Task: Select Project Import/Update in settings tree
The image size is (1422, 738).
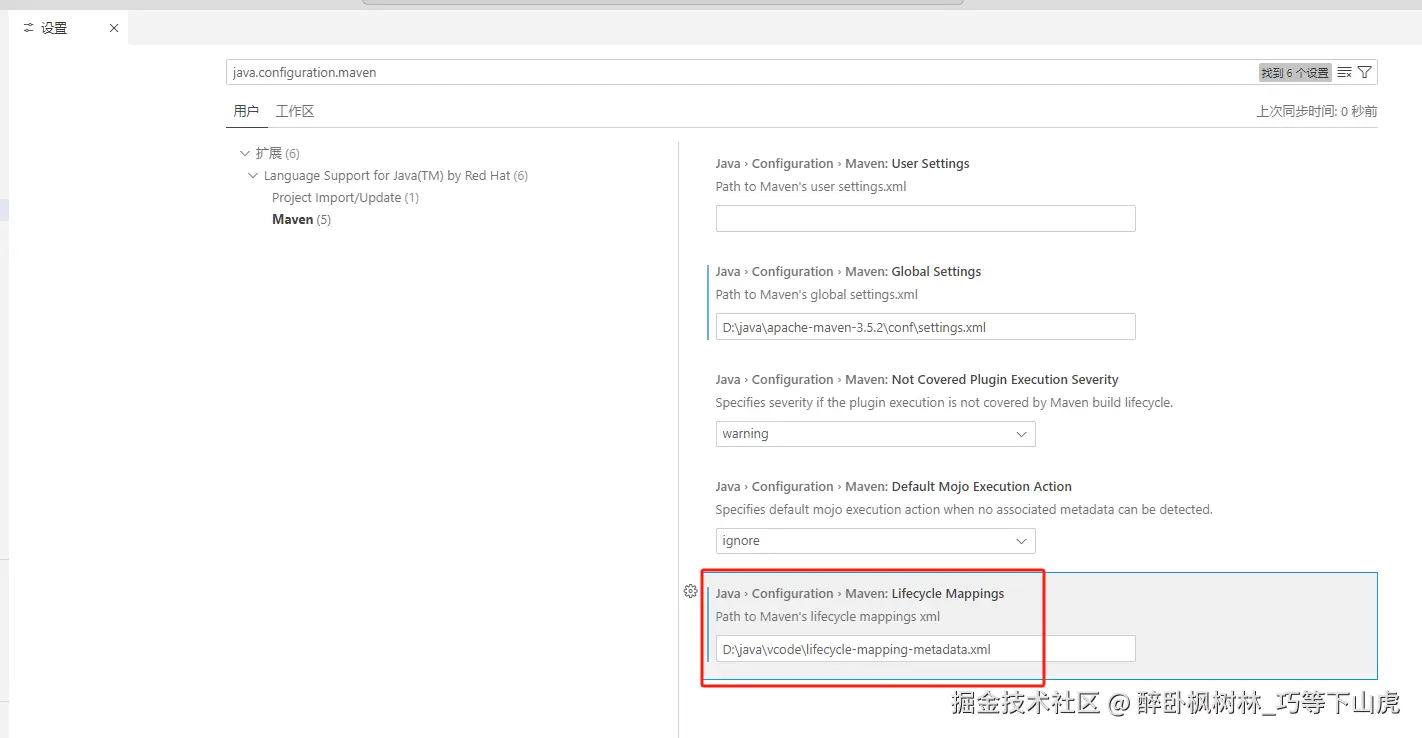Action: pyautogui.click(x=345, y=197)
